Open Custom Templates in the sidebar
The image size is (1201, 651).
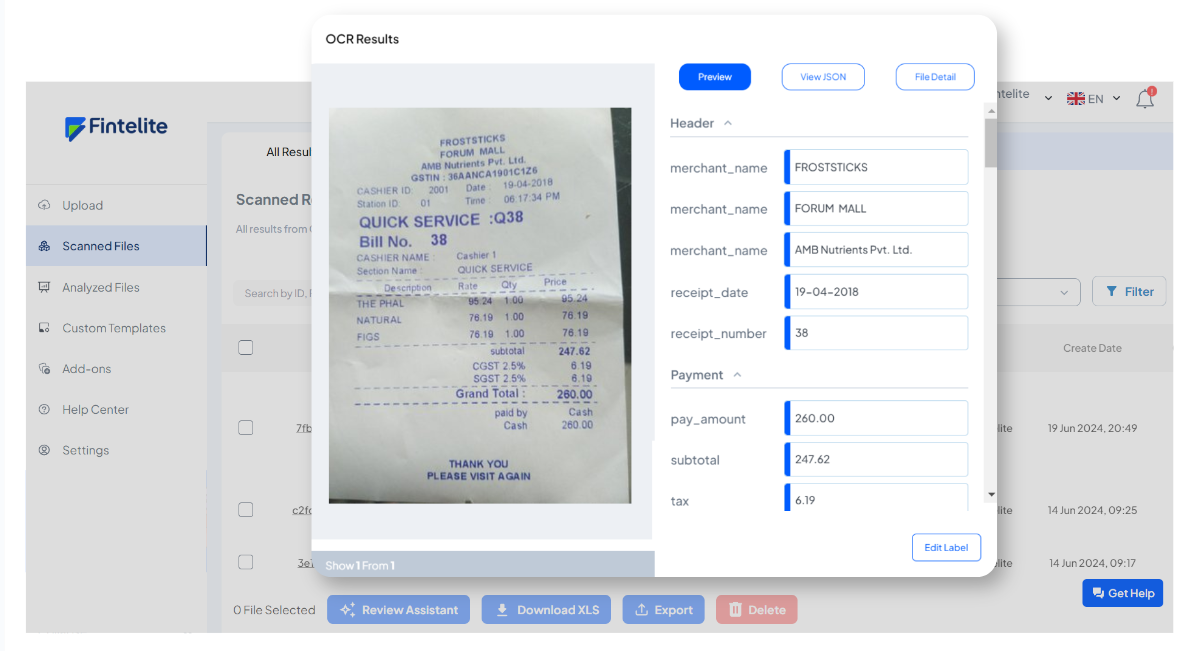pyautogui.click(x=116, y=328)
